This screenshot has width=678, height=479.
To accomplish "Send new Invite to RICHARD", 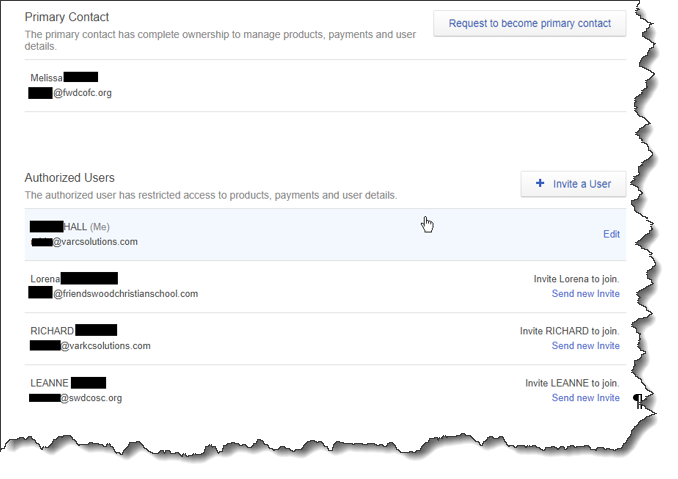I will click(585, 346).
